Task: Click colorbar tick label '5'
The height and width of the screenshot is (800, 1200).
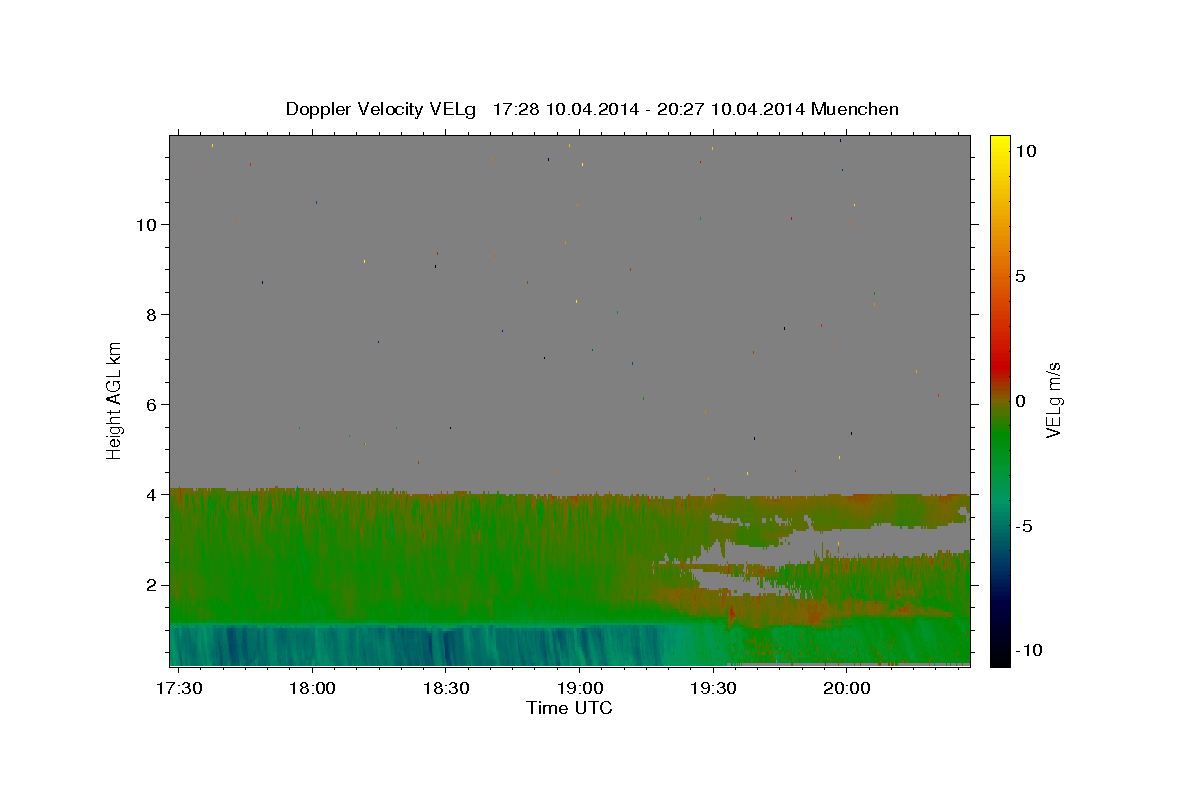Action: point(1020,276)
